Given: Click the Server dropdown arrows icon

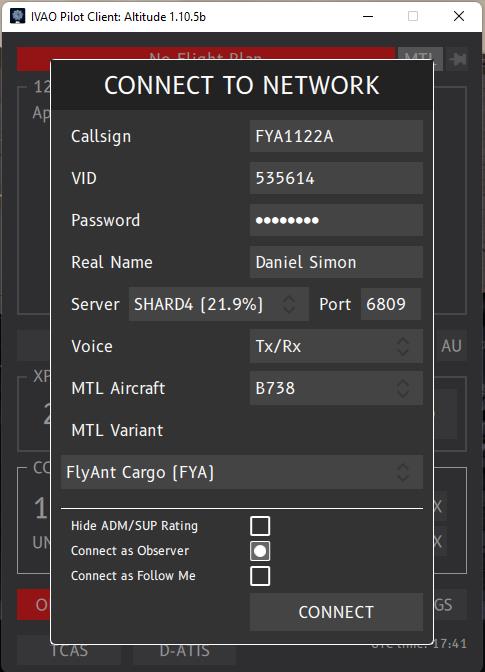Looking at the screenshot, I should pyautogui.click(x=289, y=304).
